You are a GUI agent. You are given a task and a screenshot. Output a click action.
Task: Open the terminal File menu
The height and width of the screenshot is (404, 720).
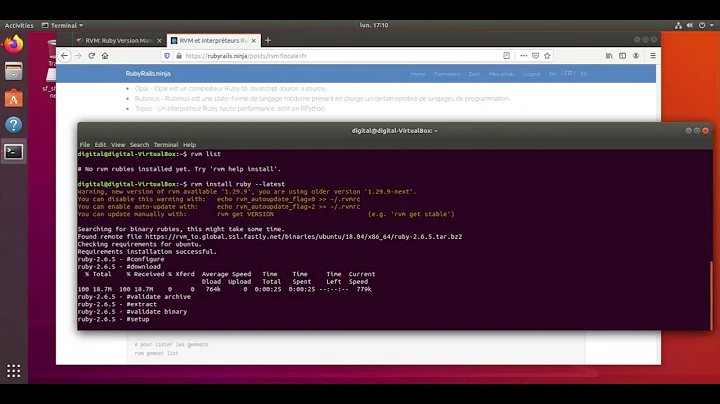[x=84, y=145]
